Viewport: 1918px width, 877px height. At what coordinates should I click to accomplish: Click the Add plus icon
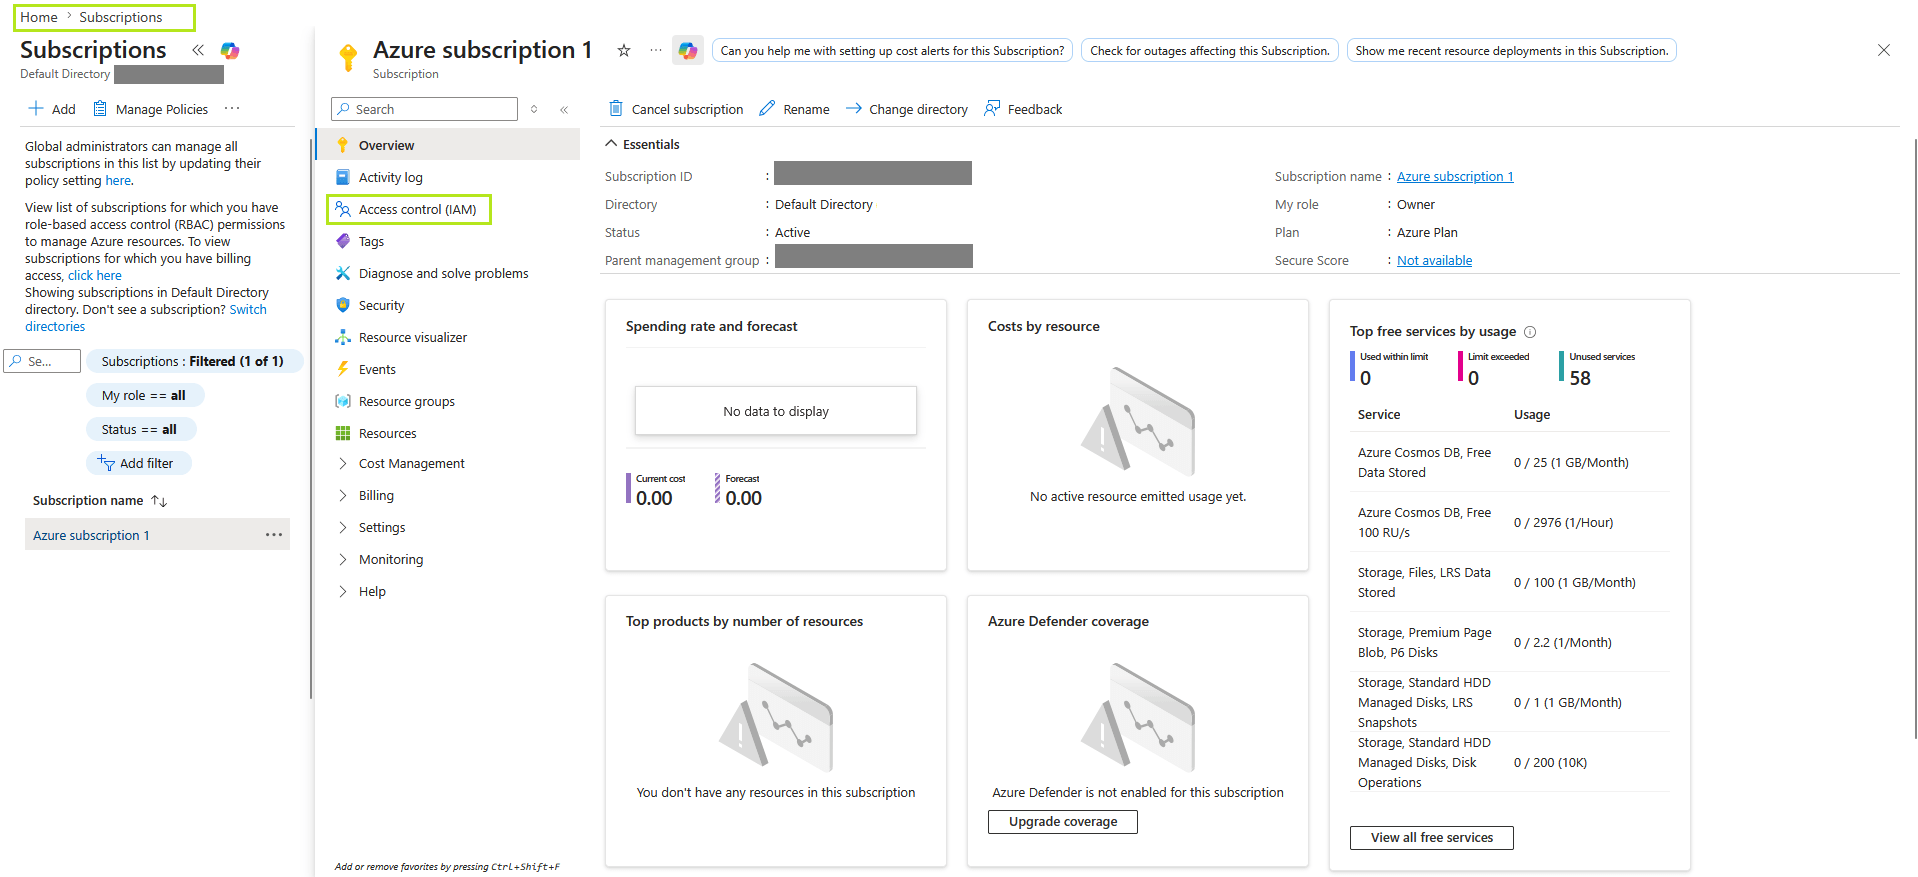[x=36, y=108]
